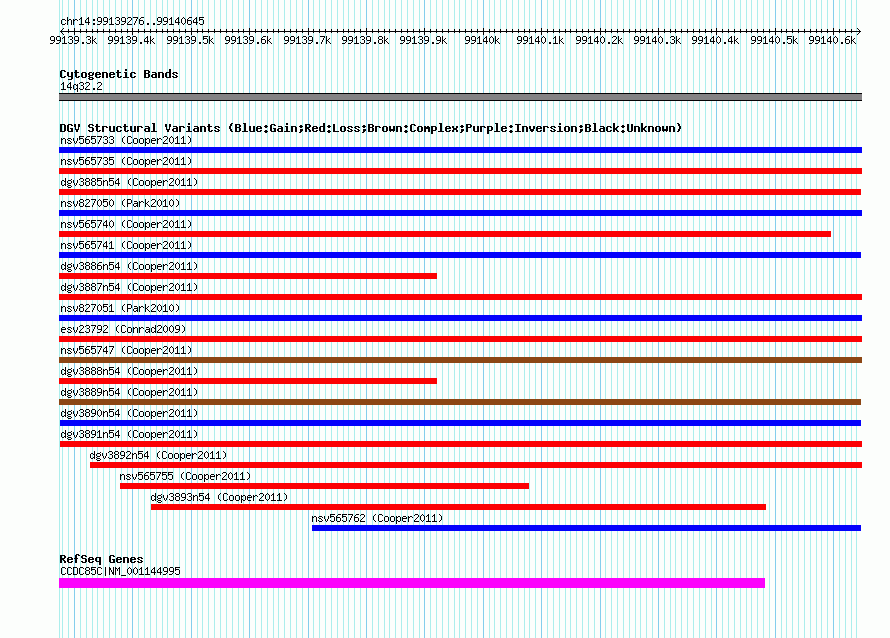
Task: Click the brown complex bar for dgv3889n54
Action: tap(460, 402)
